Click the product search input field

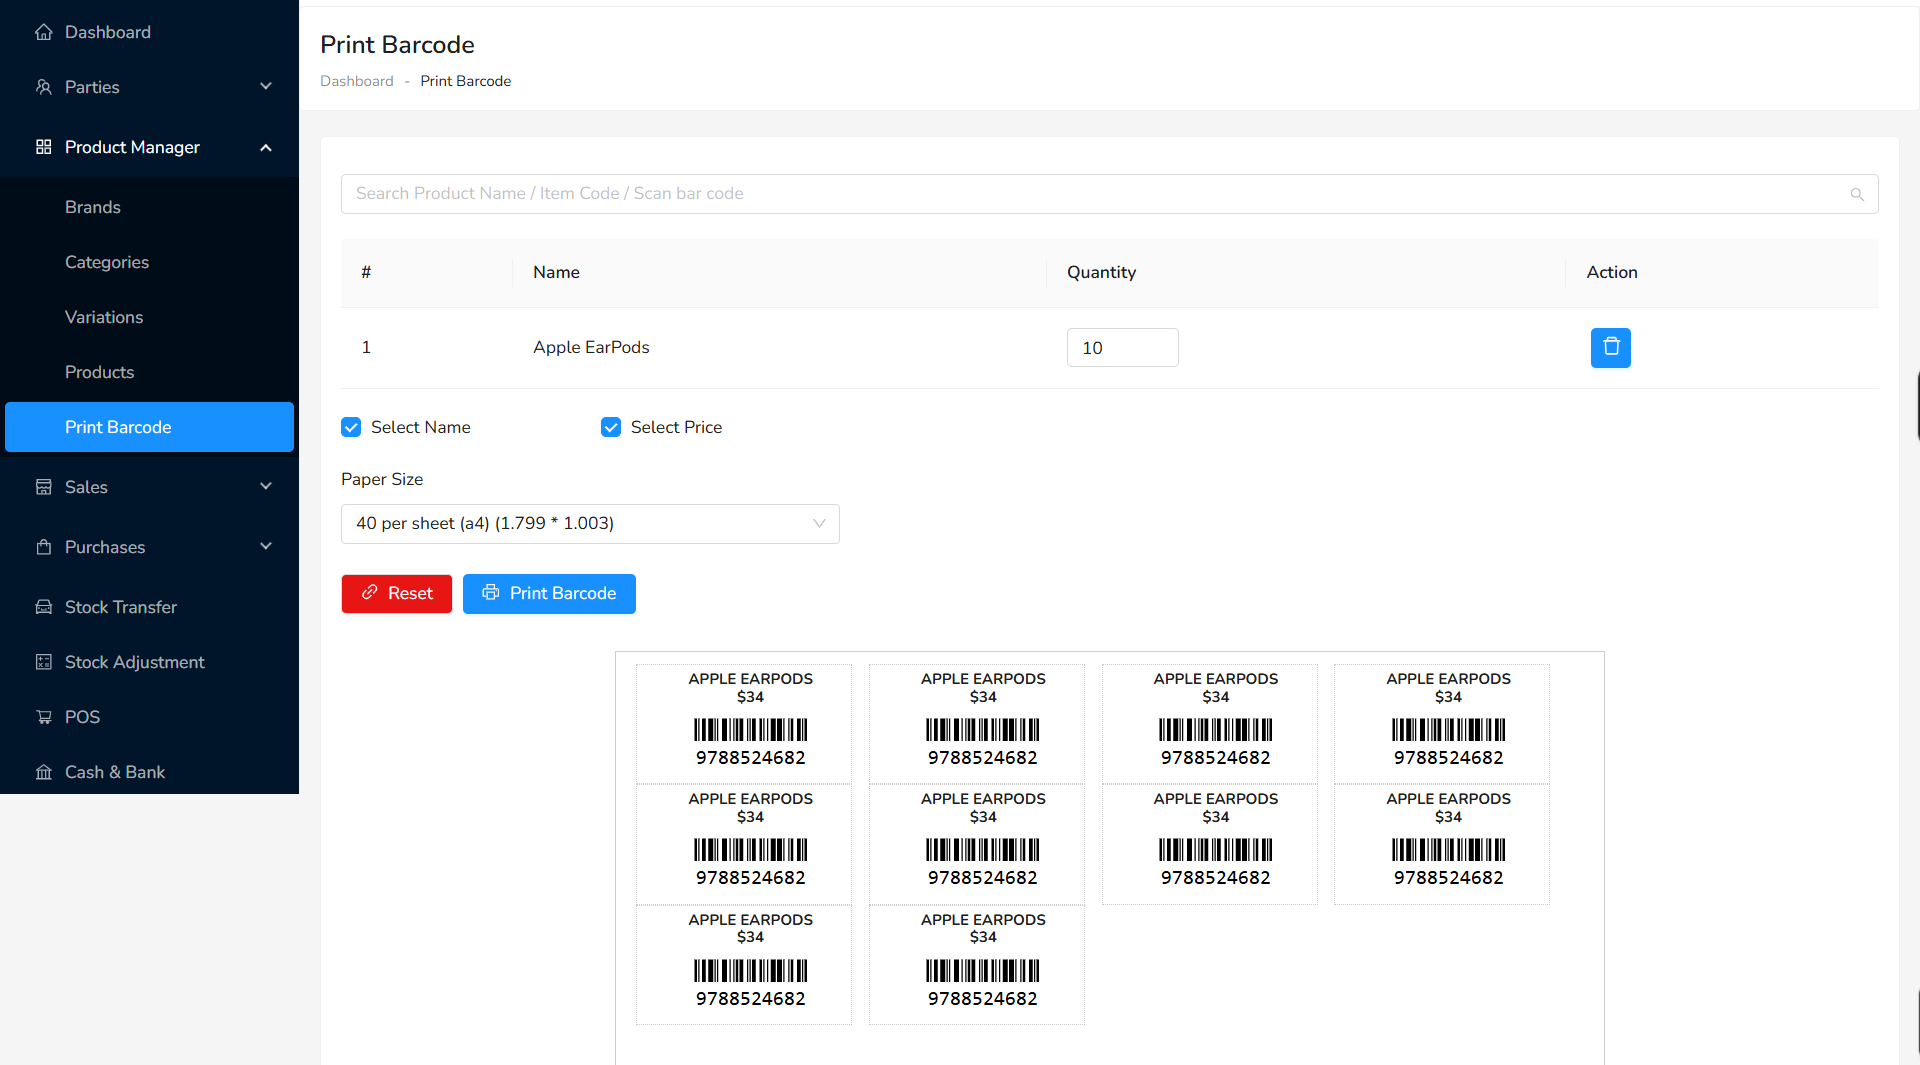point(1110,194)
